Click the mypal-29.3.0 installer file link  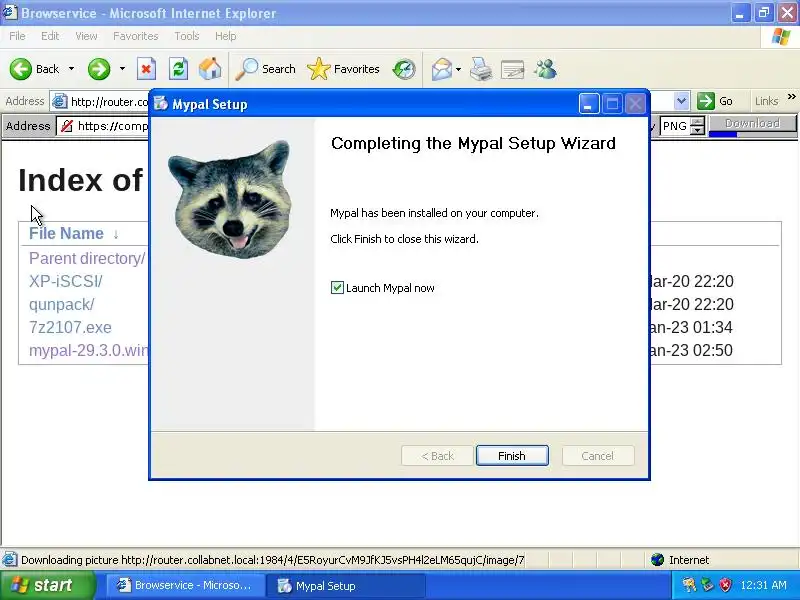tap(88, 351)
